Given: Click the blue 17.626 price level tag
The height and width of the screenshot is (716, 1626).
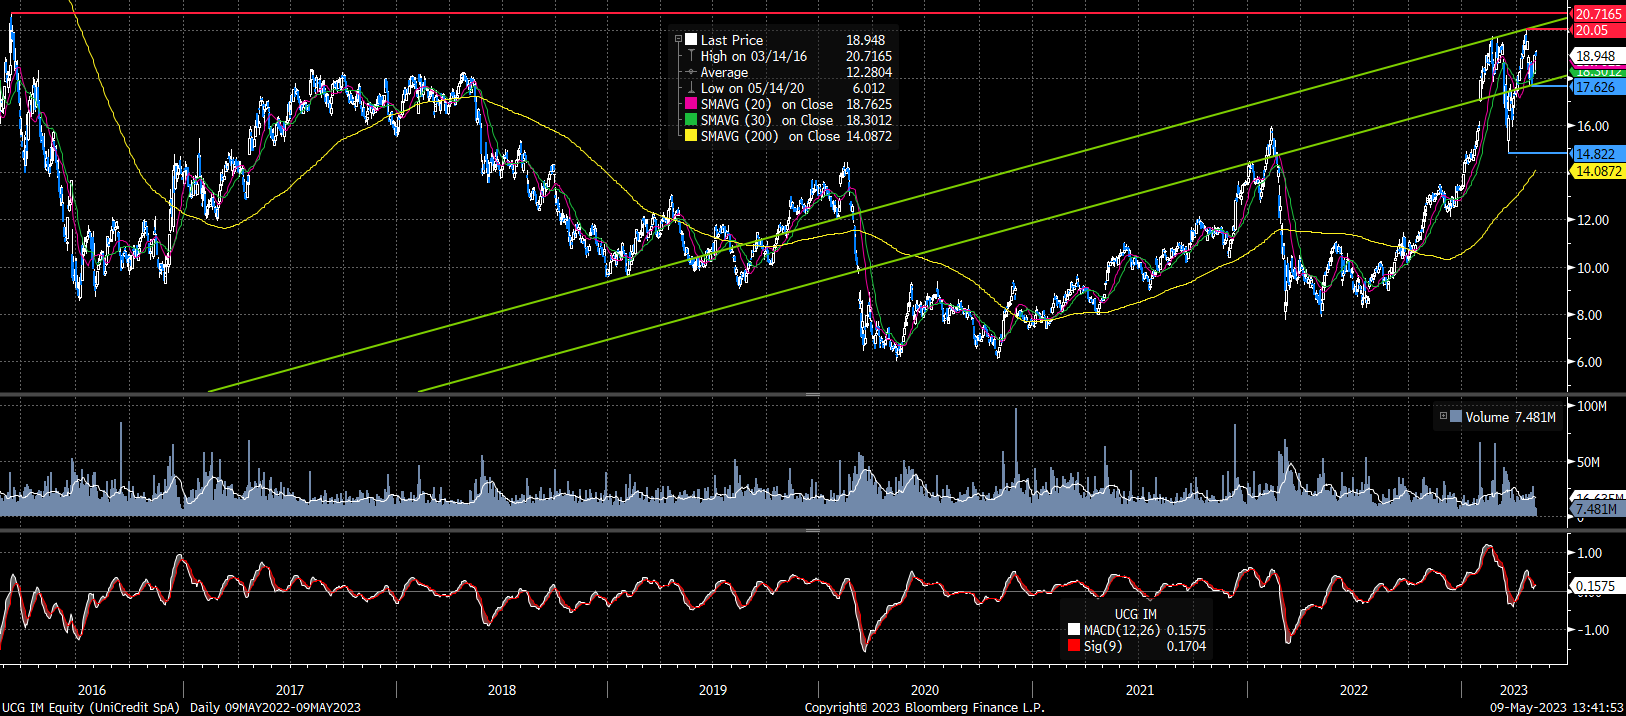Looking at the screenshot, I should pos(1595,87).
